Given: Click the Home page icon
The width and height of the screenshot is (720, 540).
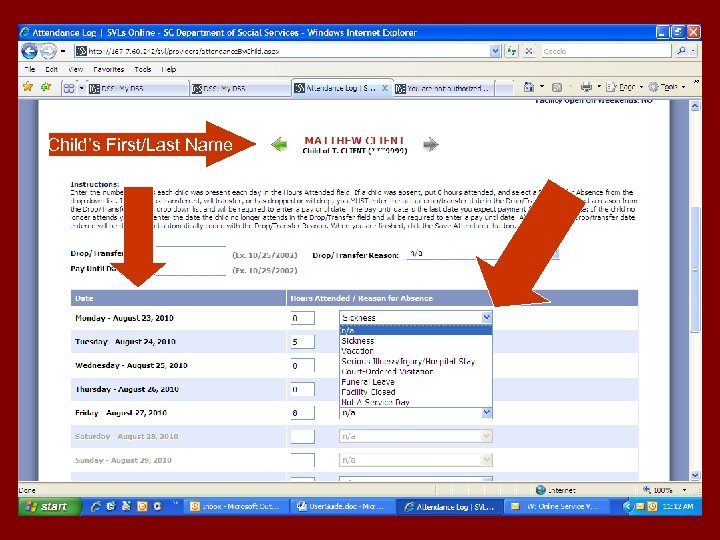Looking at the screenshot, I should [529, 87].
